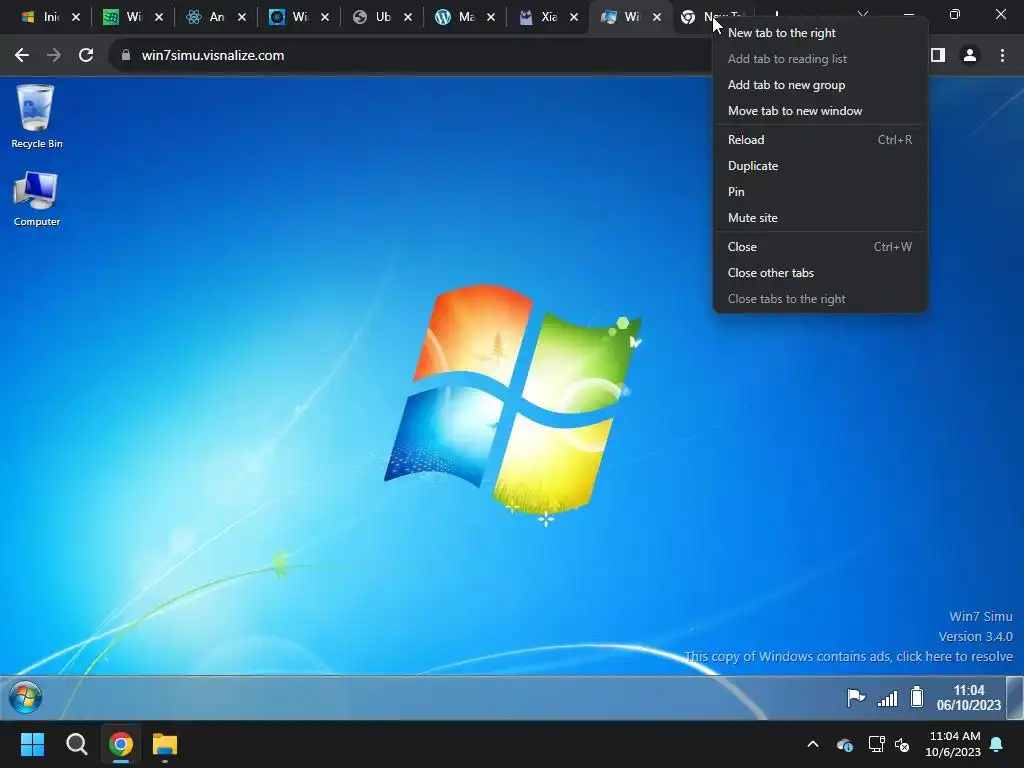Switch to the 'Ini' tab

pyautogui.click(x=39, y=17)
